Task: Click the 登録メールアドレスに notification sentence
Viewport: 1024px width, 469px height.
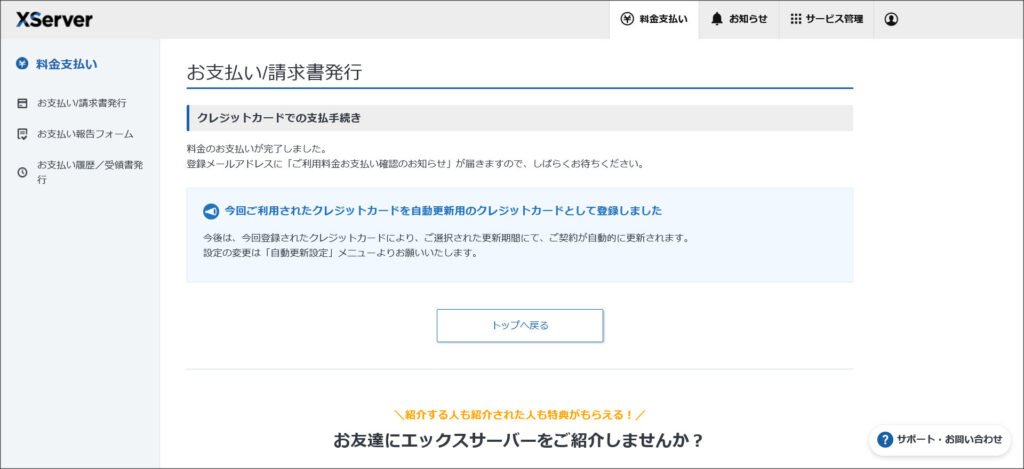Action: tap(416, 164)
